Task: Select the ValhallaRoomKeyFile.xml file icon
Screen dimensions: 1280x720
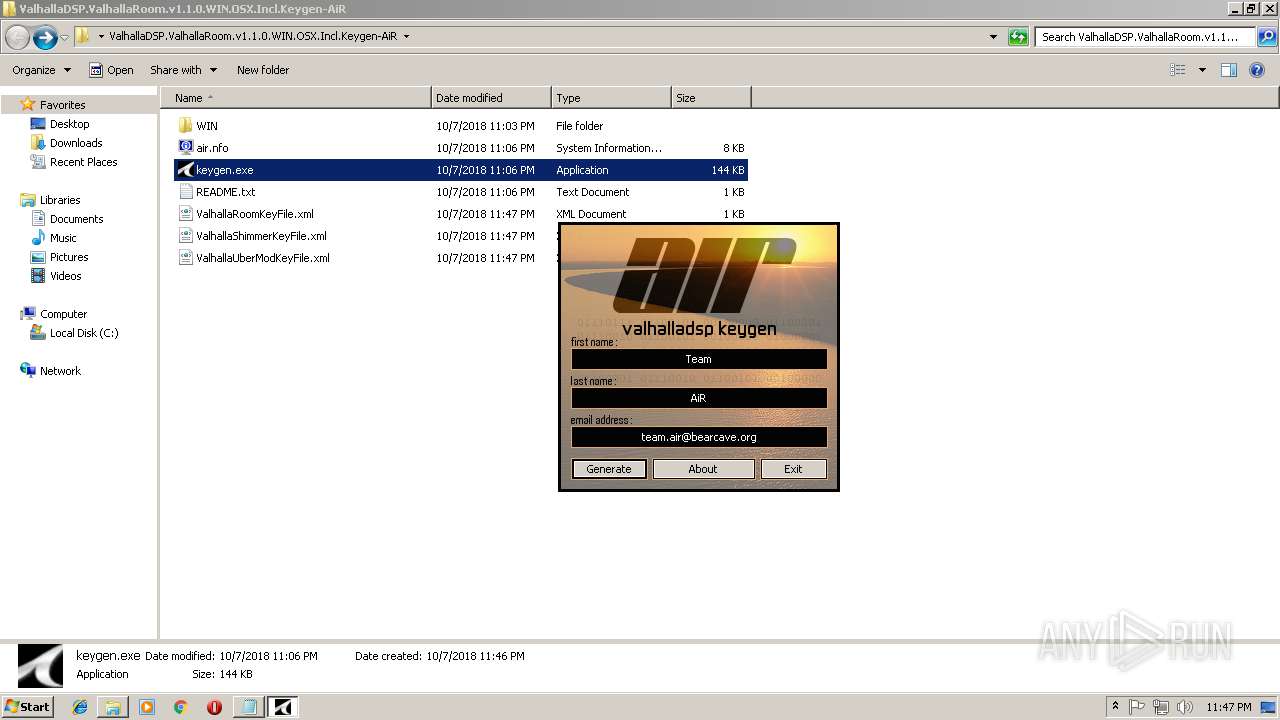Action: 185,214
